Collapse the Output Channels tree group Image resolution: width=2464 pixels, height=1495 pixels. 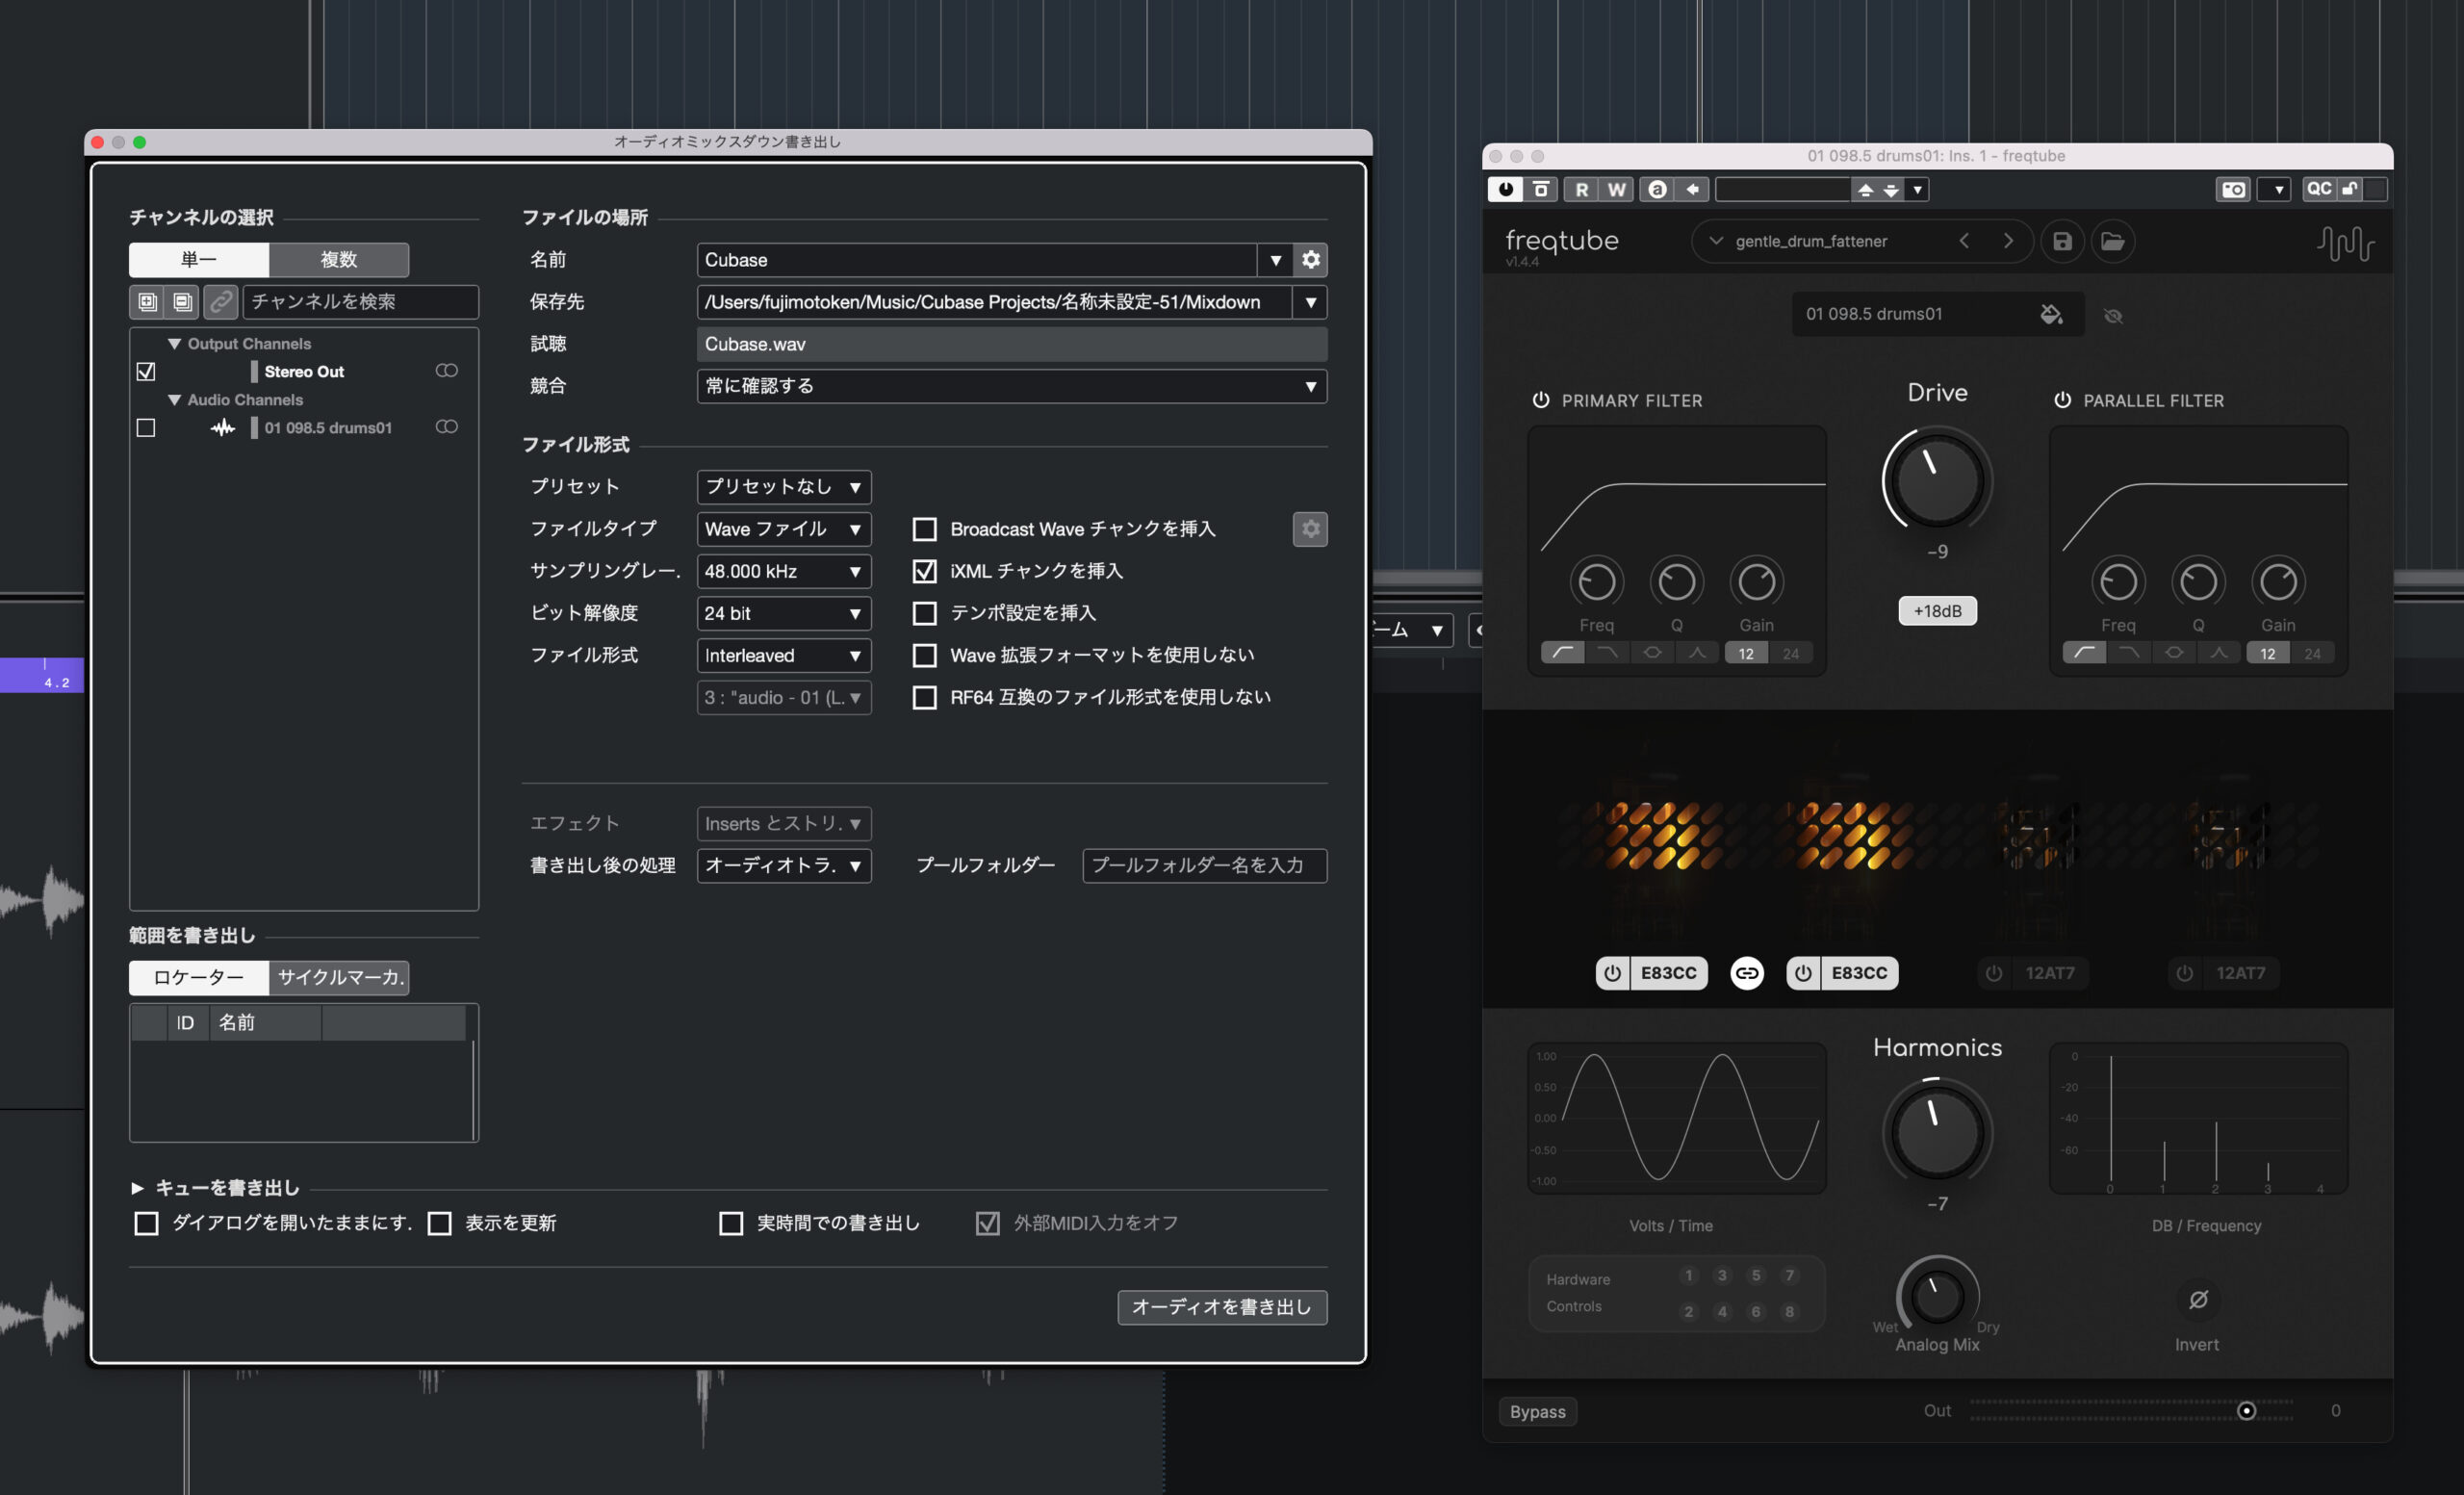click(174, 344)
